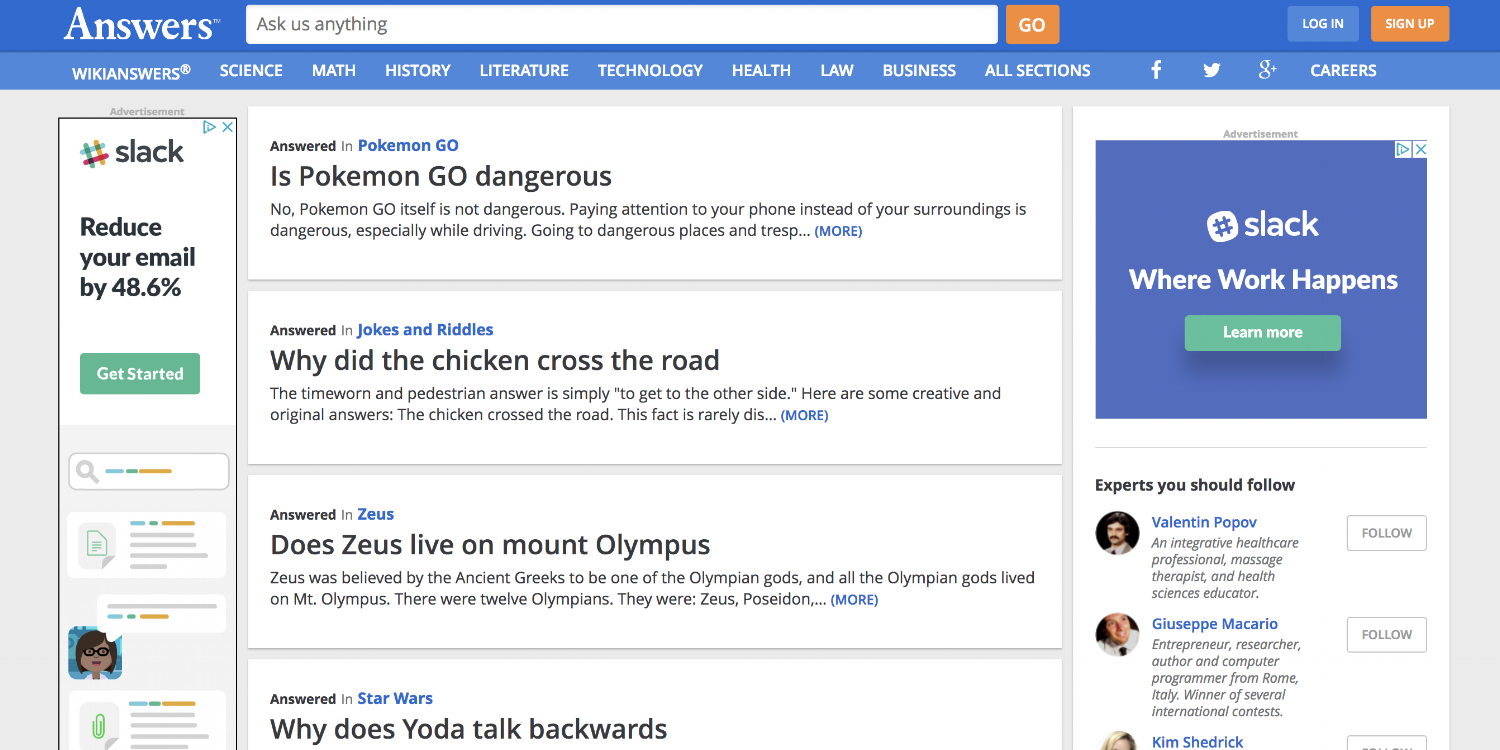Click Giuseppe Macario's profile photo
The width and height of the screenshot is (1500, 750).
[x=1117, y=634]
